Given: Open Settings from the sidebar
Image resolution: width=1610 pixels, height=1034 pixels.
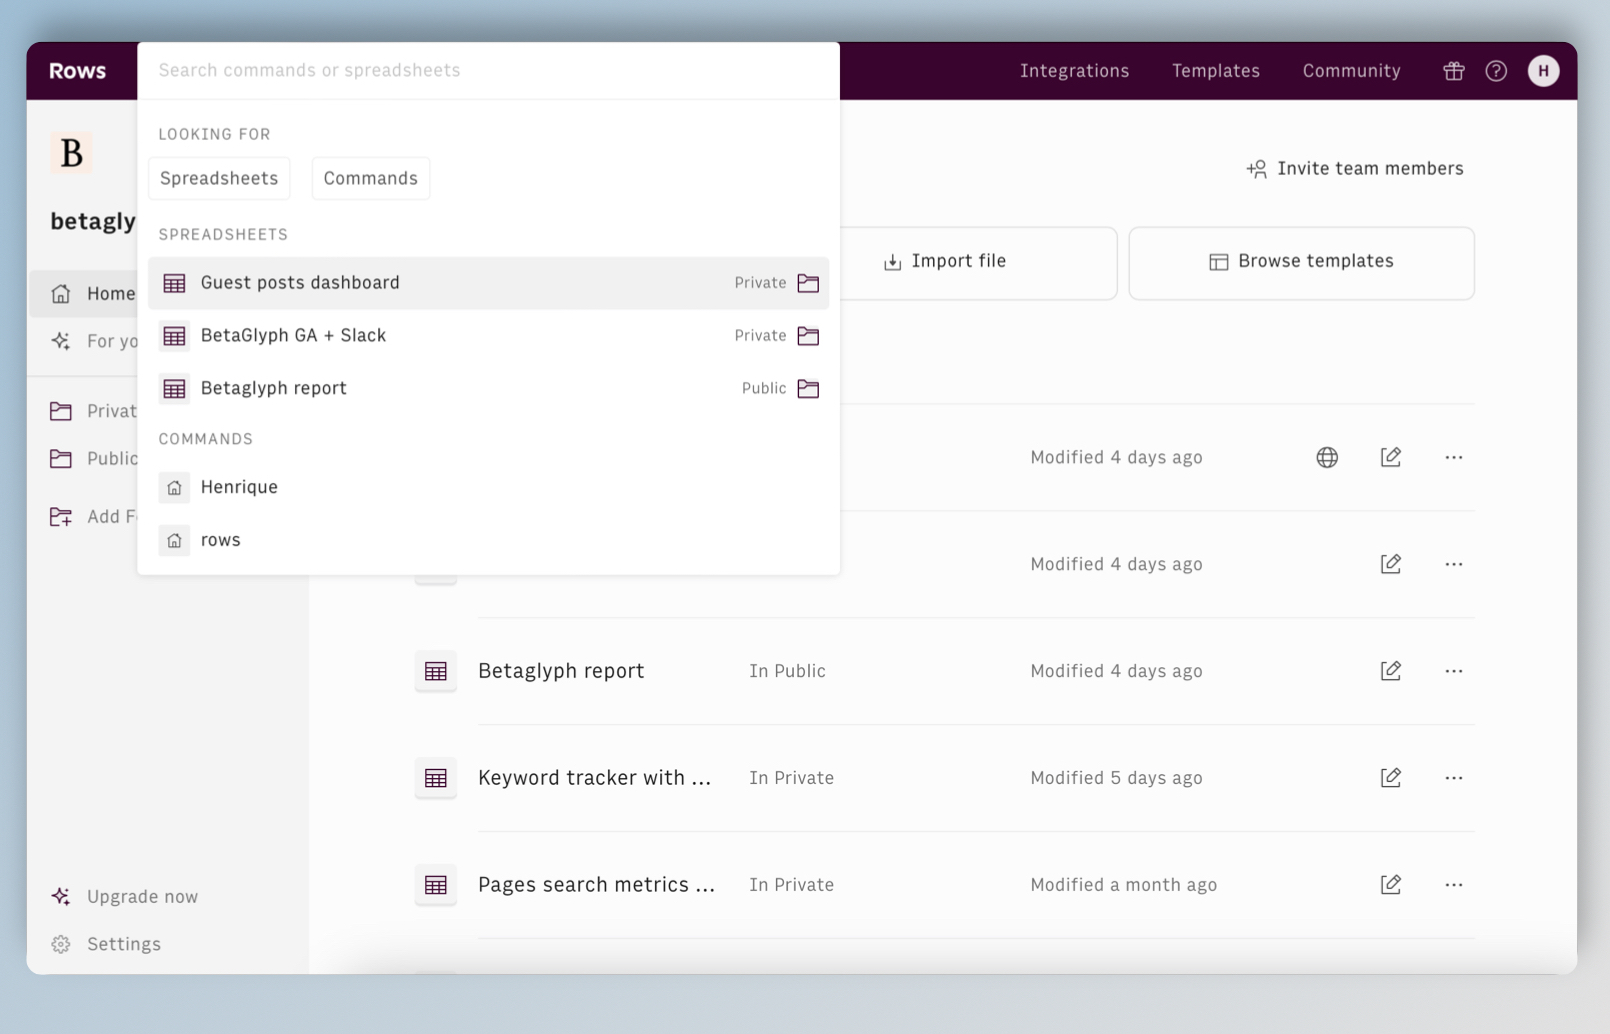Looking at the screenshot, I should (106, 944).
